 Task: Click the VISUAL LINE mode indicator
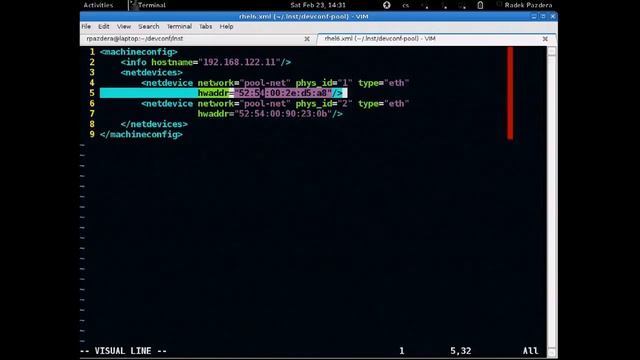[x=123, y=351]
